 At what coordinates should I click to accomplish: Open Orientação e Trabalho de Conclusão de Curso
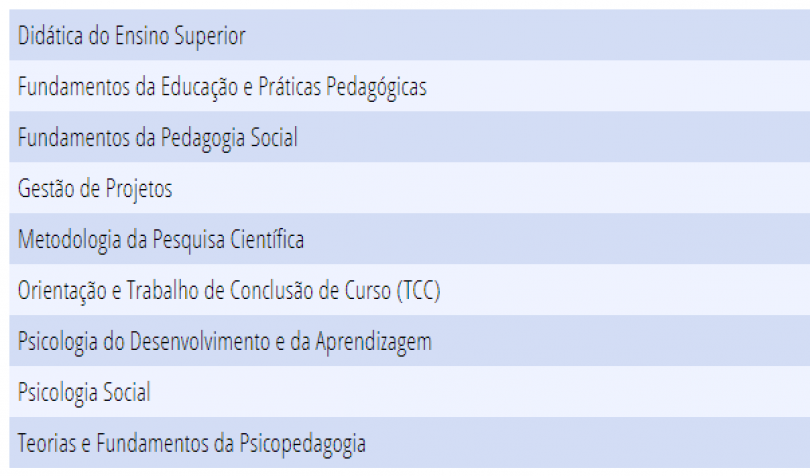410,290
